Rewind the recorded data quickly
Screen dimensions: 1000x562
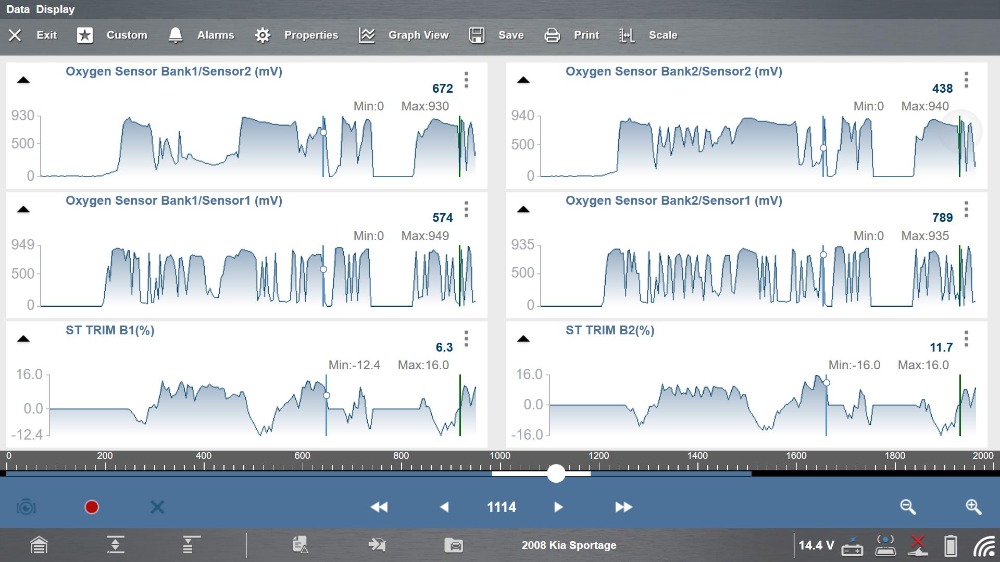[x=379, y=507]
